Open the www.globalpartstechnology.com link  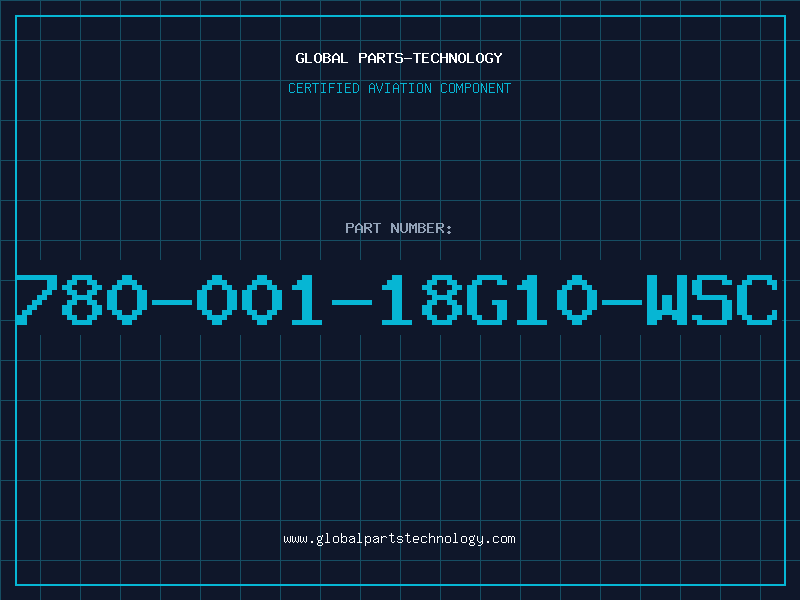[x=399, y=539]
